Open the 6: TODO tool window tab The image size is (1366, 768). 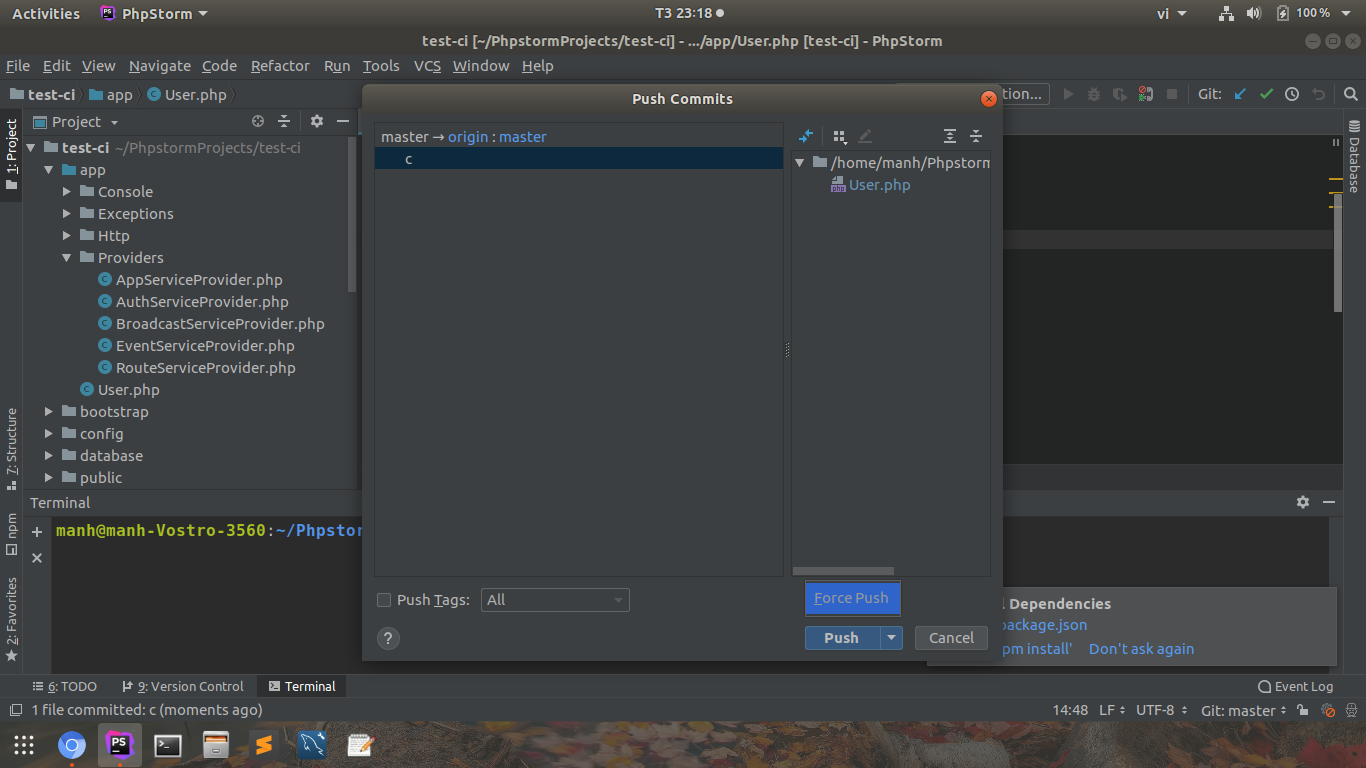coord(65,686)
